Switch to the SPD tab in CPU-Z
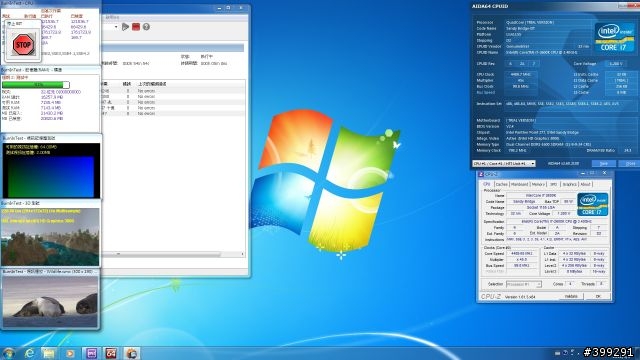Viewport: 640px width, 360px height. (x=553, y=184)
